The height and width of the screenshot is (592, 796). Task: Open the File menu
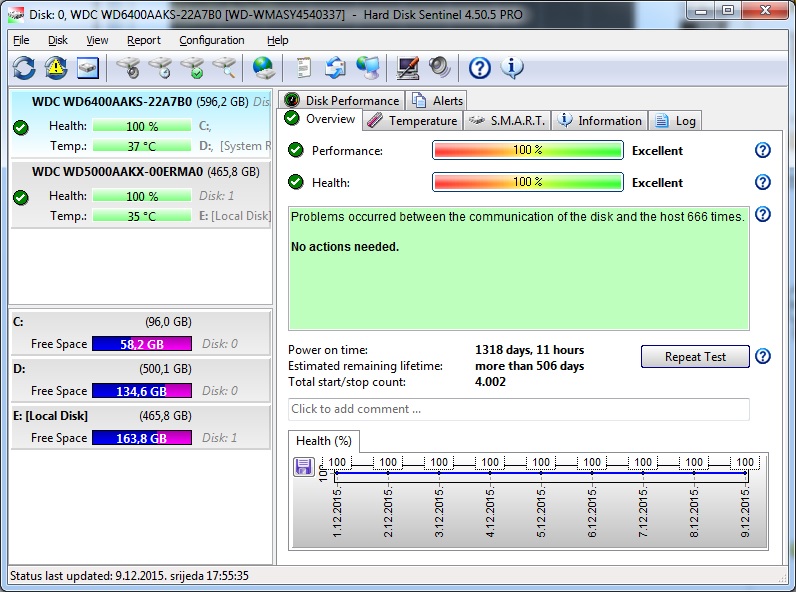[x=21, y=40]
